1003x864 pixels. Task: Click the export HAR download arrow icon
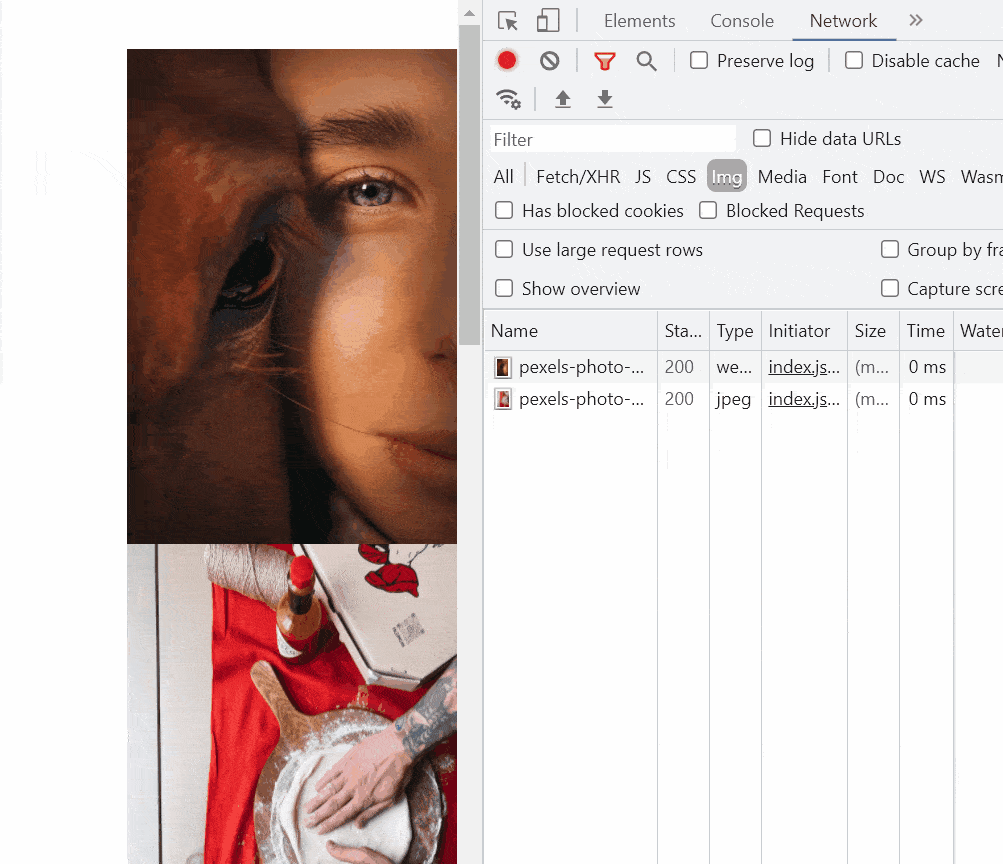pos(604,99)
